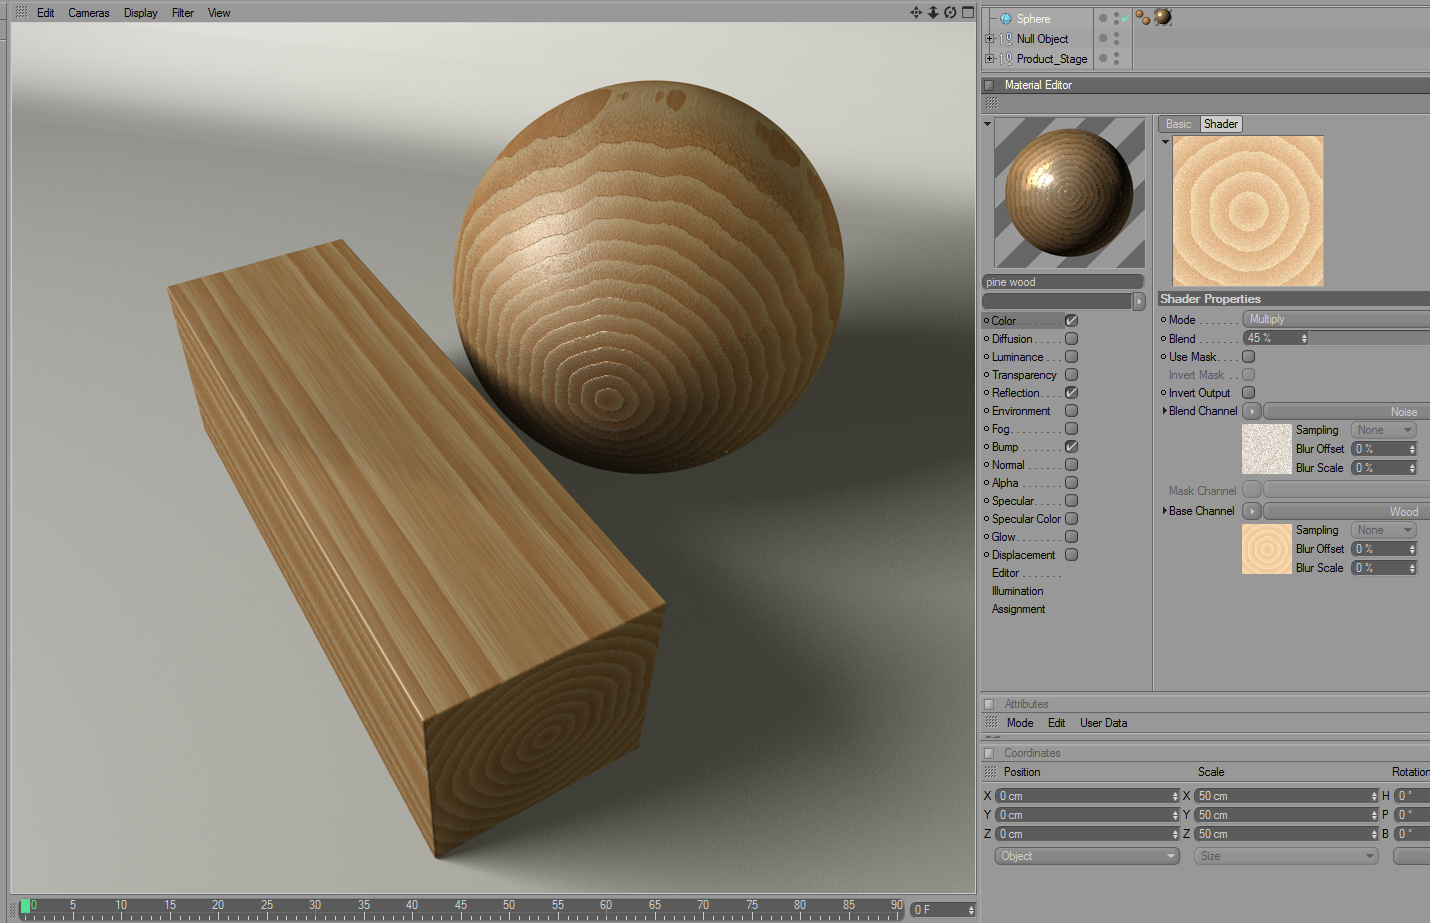Open the viewport Cameras menu

tap(89, 13)
